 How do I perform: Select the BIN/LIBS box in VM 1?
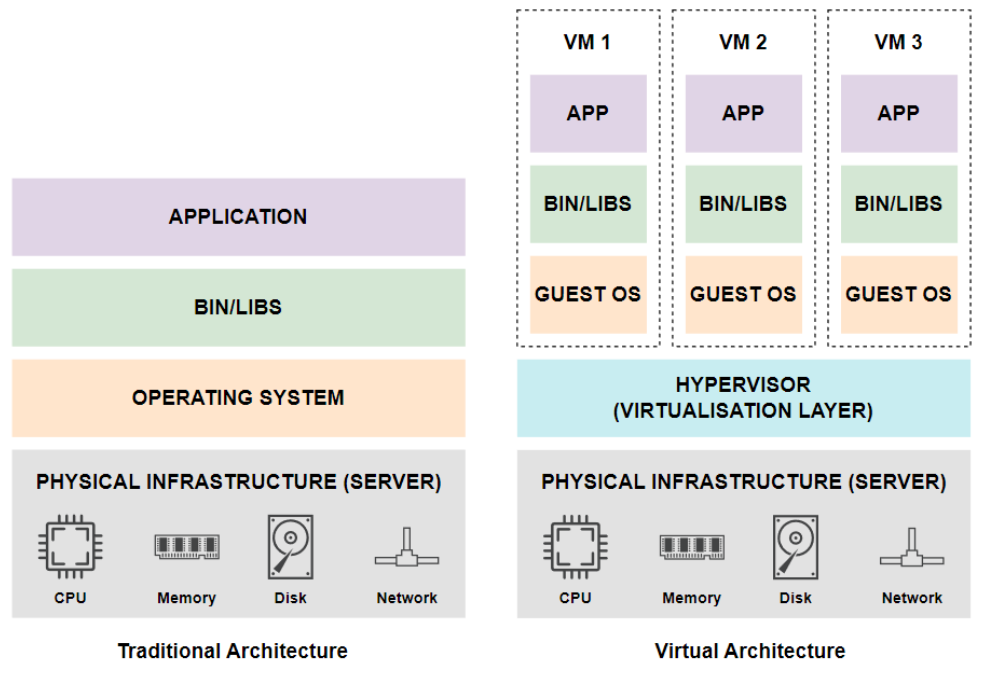tap(588, 204)
